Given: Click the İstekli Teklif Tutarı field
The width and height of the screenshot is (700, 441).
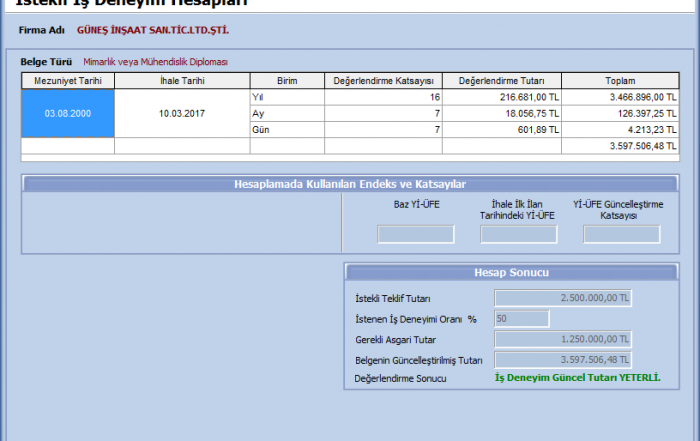Looking at the screenshot, I should pyautogui.click(x=563, y=298).
